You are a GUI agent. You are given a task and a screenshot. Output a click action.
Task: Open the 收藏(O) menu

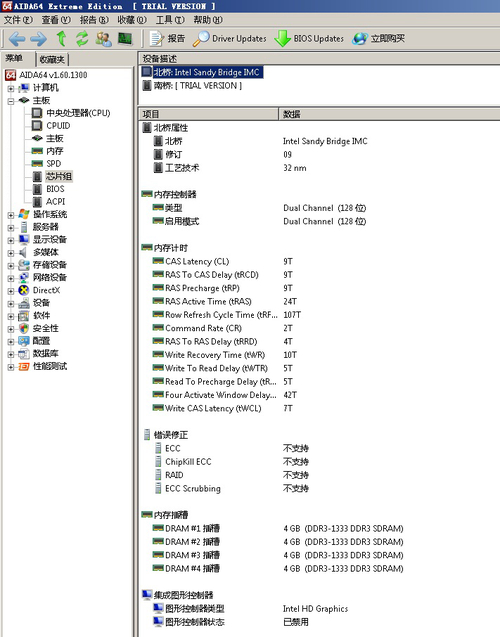[132, 20]
